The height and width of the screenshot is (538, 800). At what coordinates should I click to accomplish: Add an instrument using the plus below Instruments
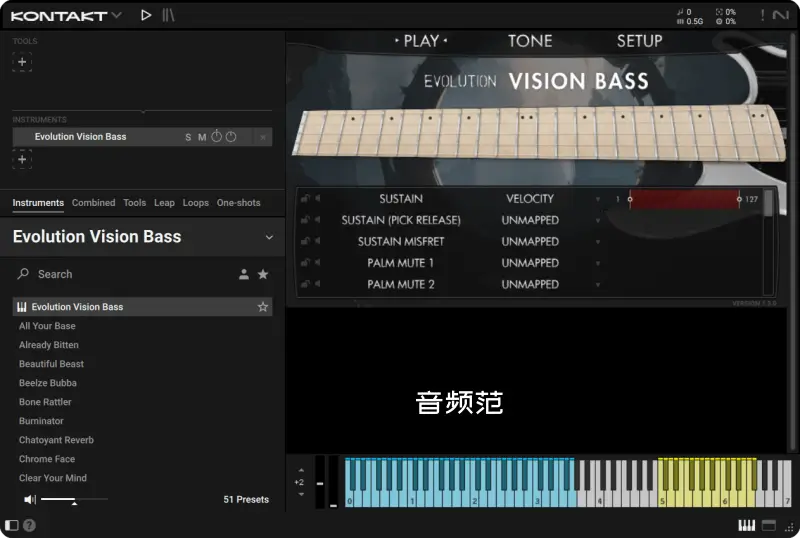click(x=22, y=159)
